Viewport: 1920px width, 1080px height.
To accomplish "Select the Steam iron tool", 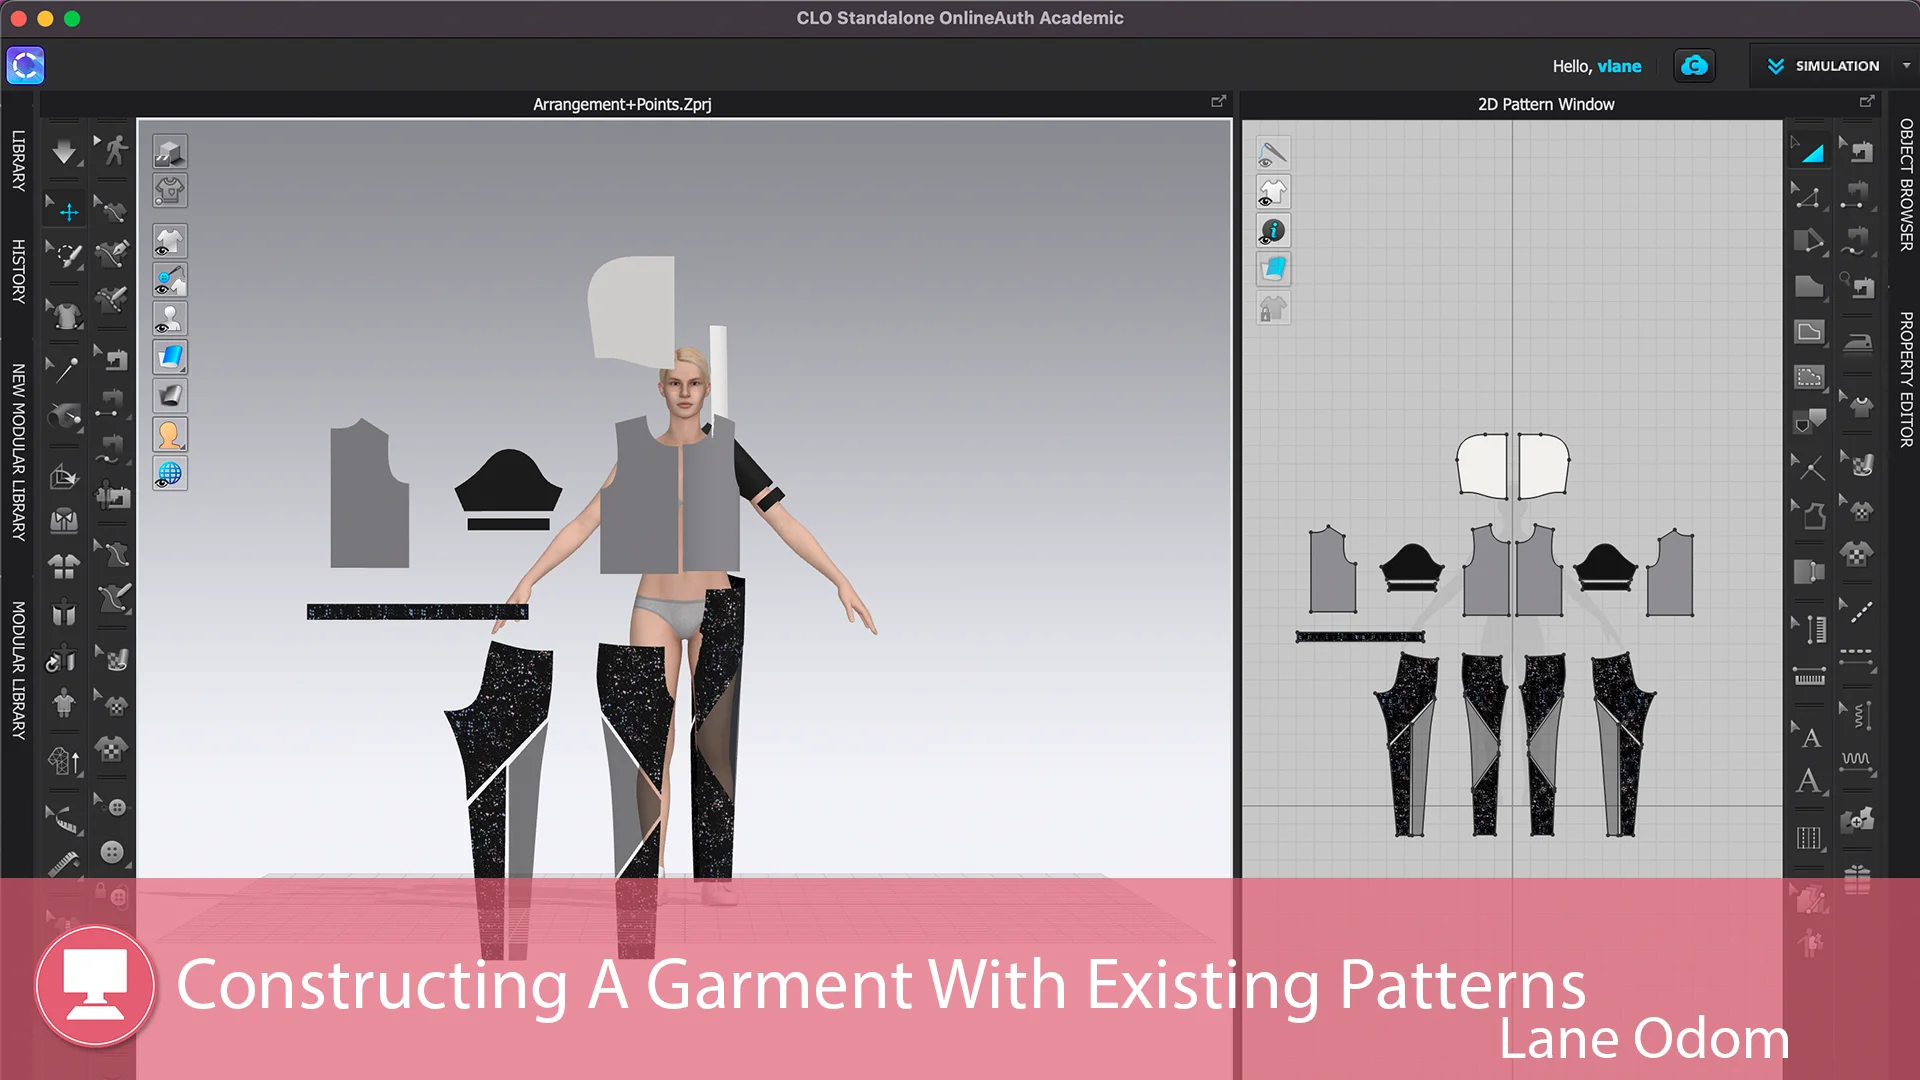I will click(1857, 341).
